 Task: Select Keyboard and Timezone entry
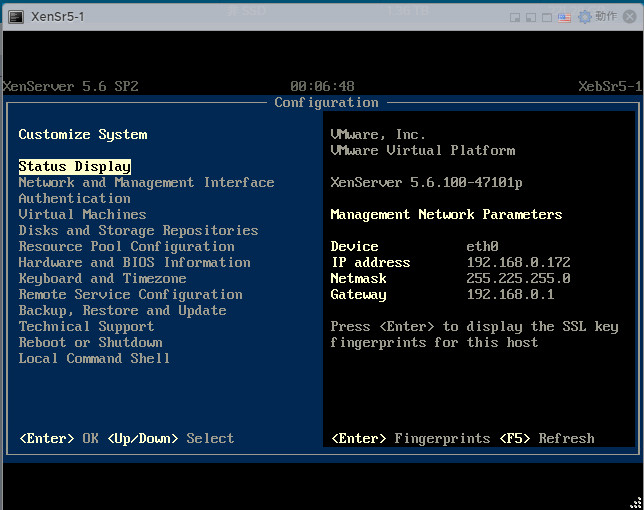[102, 278]
